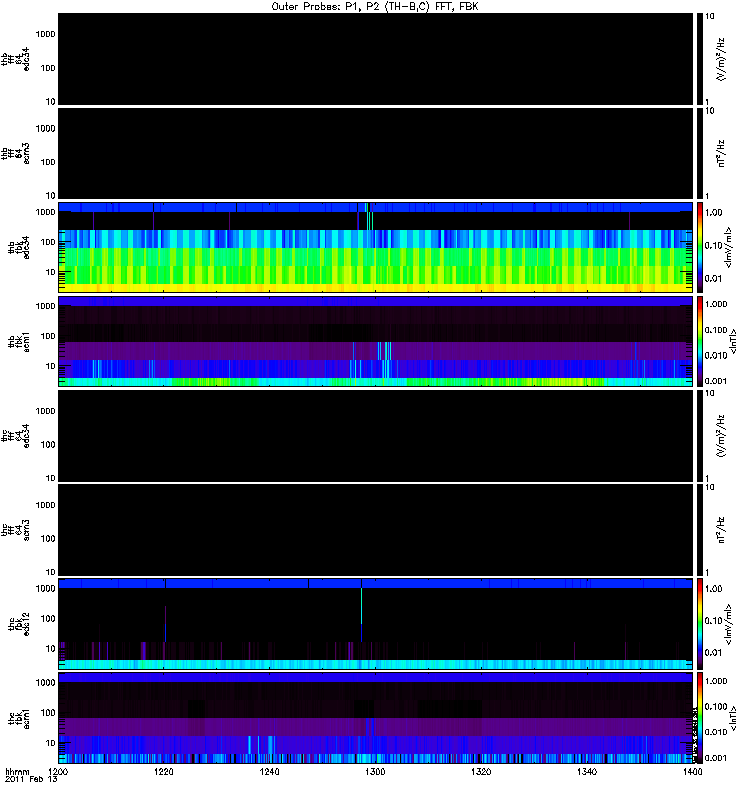
Task: Click the color bar beside thc fbk edc12
Action: click(x=701, y=623)
